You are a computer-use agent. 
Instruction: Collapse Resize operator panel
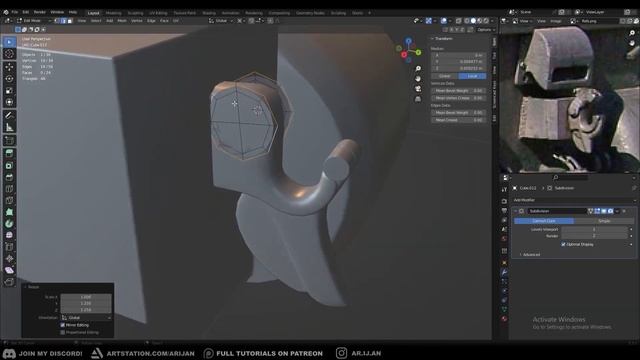click(32, 287)
